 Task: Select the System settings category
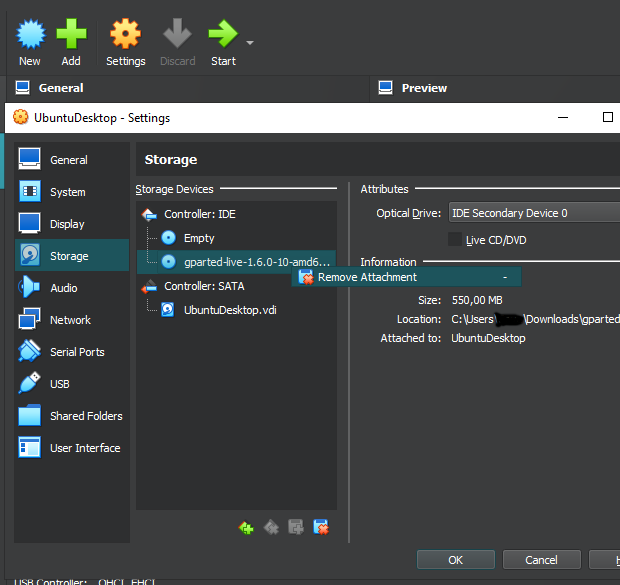(x=72, y=192)
